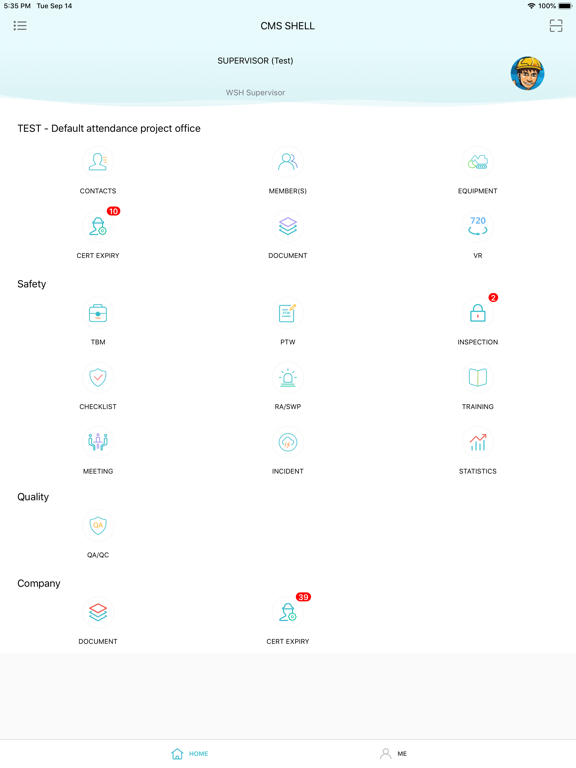Open the hamburger list menu icon

coord(20,25)
